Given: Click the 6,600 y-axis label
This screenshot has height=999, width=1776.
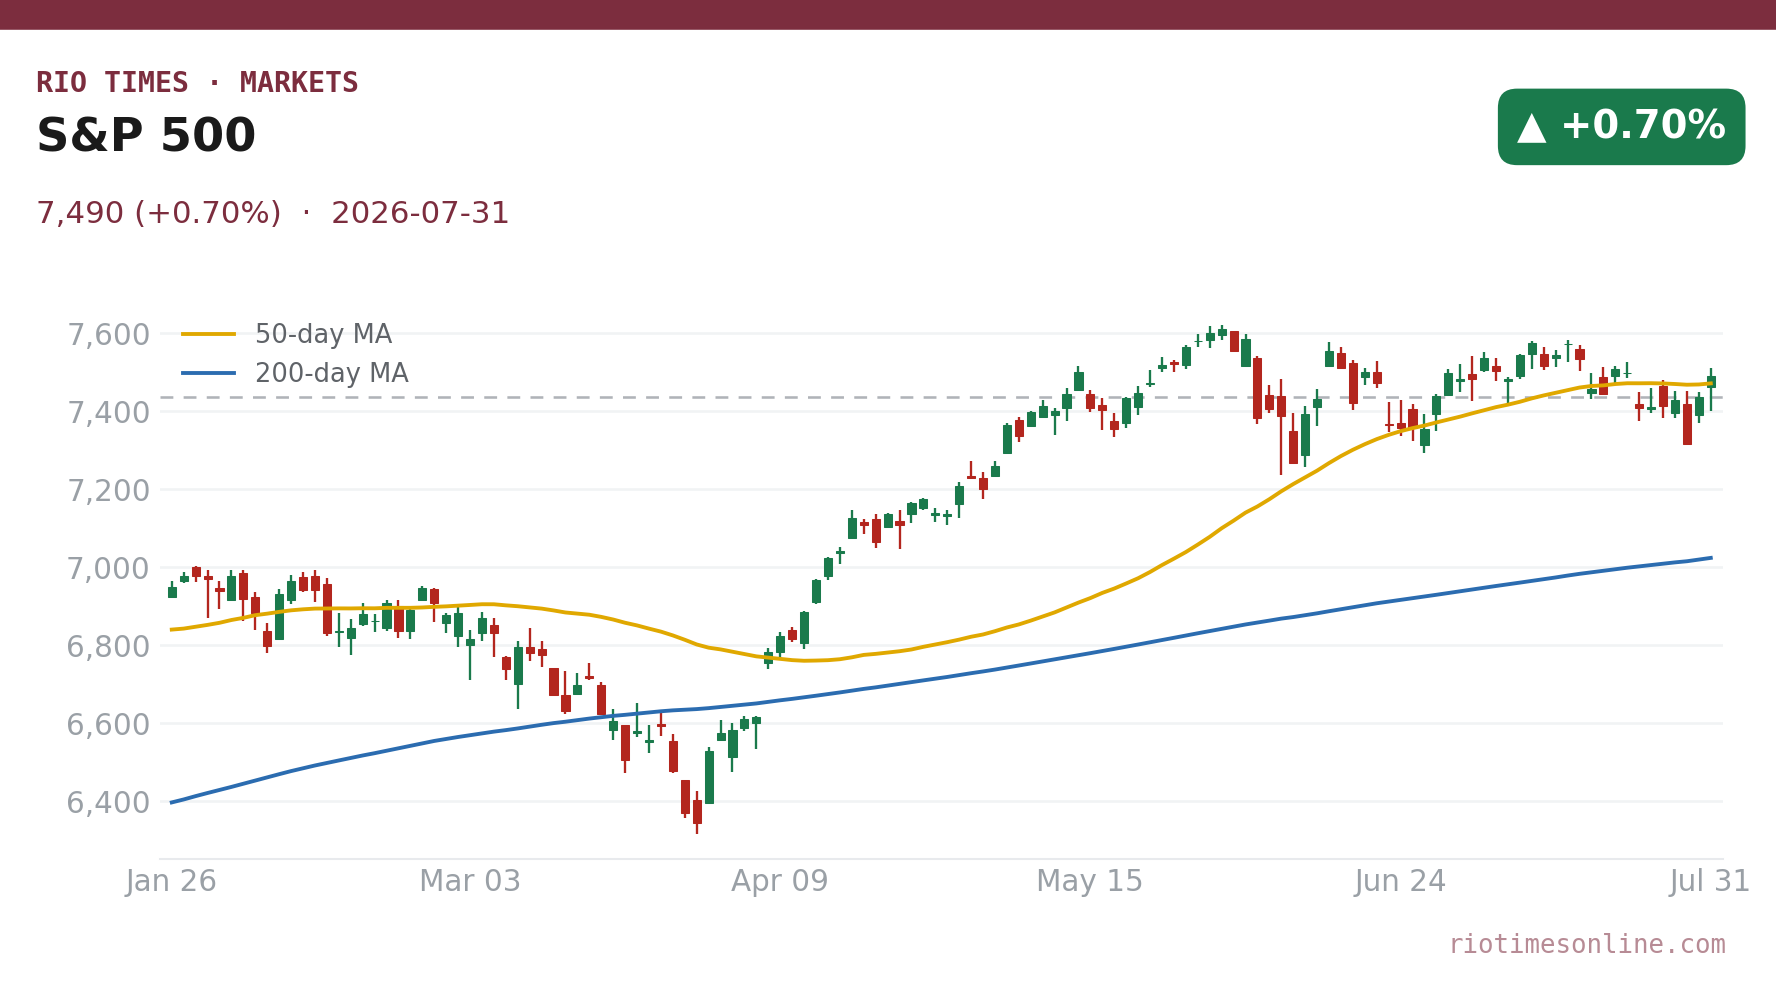Looking at the screenshot, I should 108,725.
